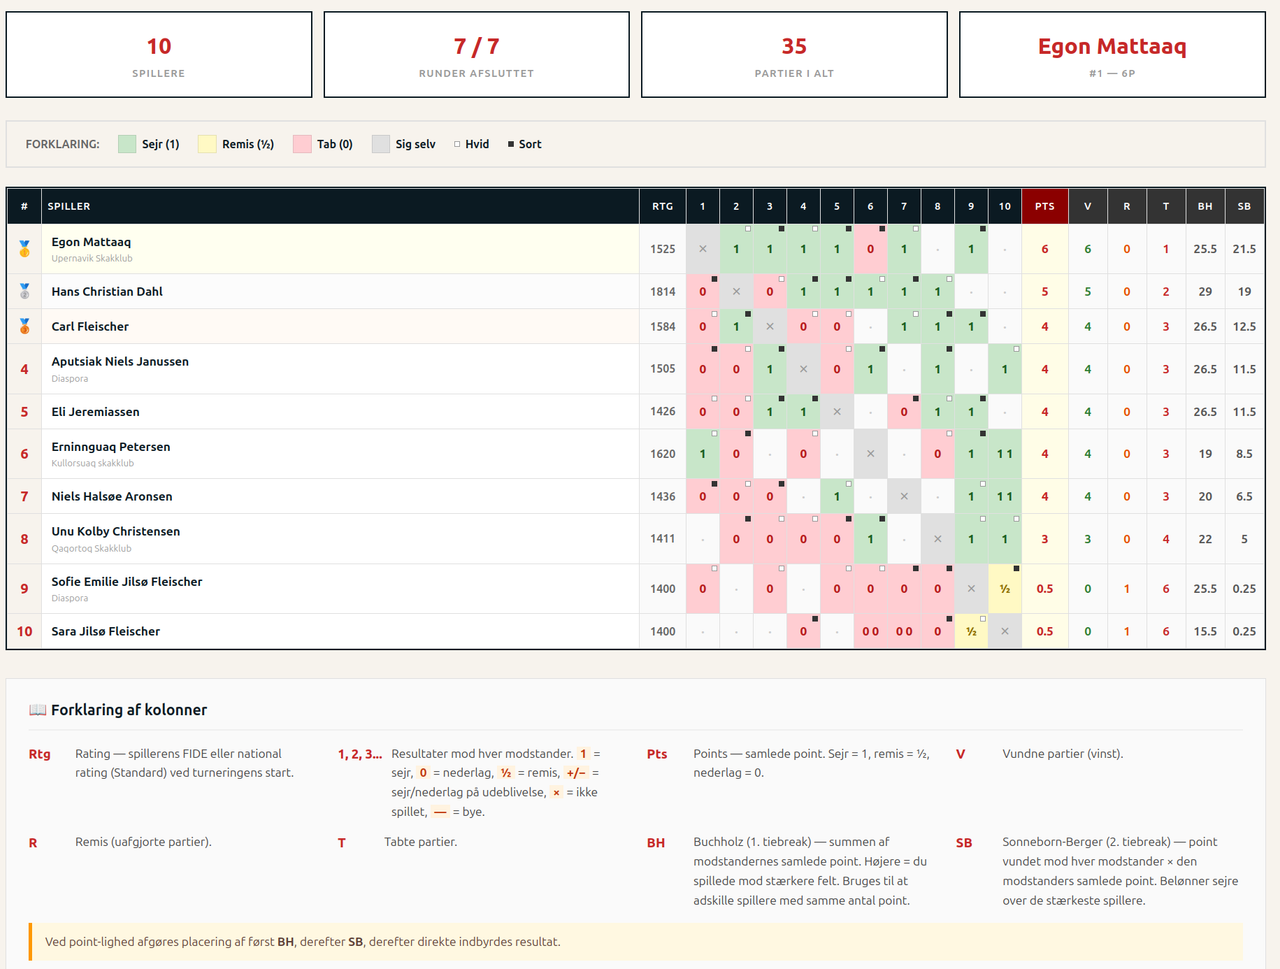
Task: Click the Qaqortoq Skakklub club name
Action: pyautogui.click(x=92, y=549)
